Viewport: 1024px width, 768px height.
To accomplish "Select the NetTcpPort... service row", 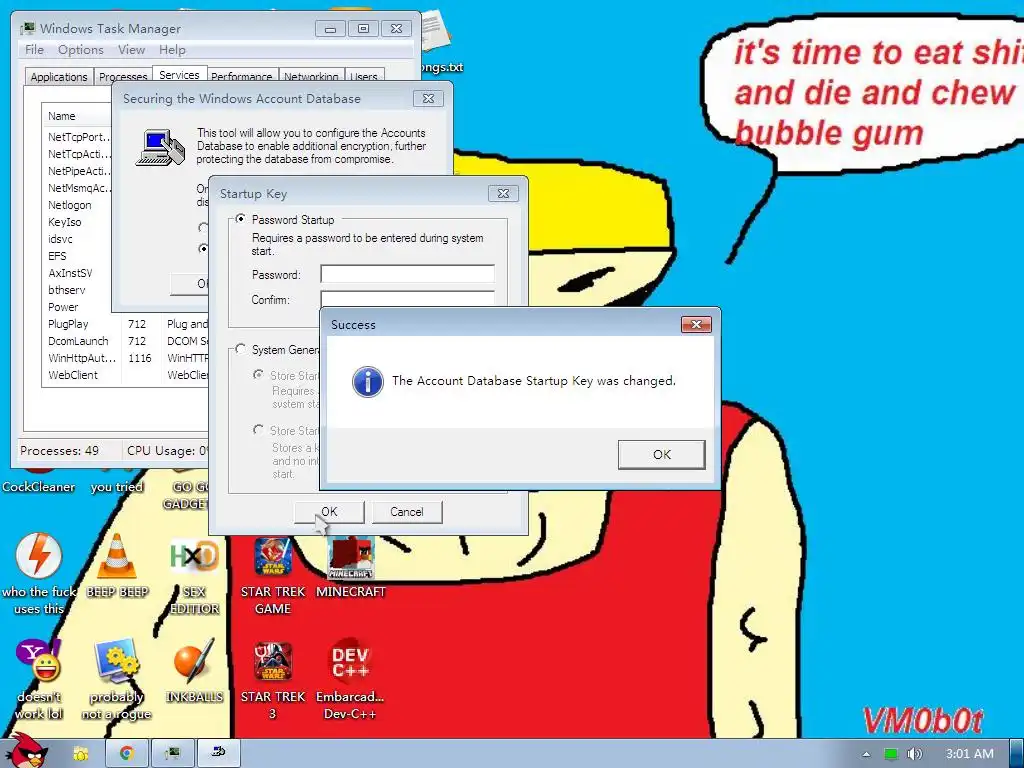I will click(x=78, y=137).
